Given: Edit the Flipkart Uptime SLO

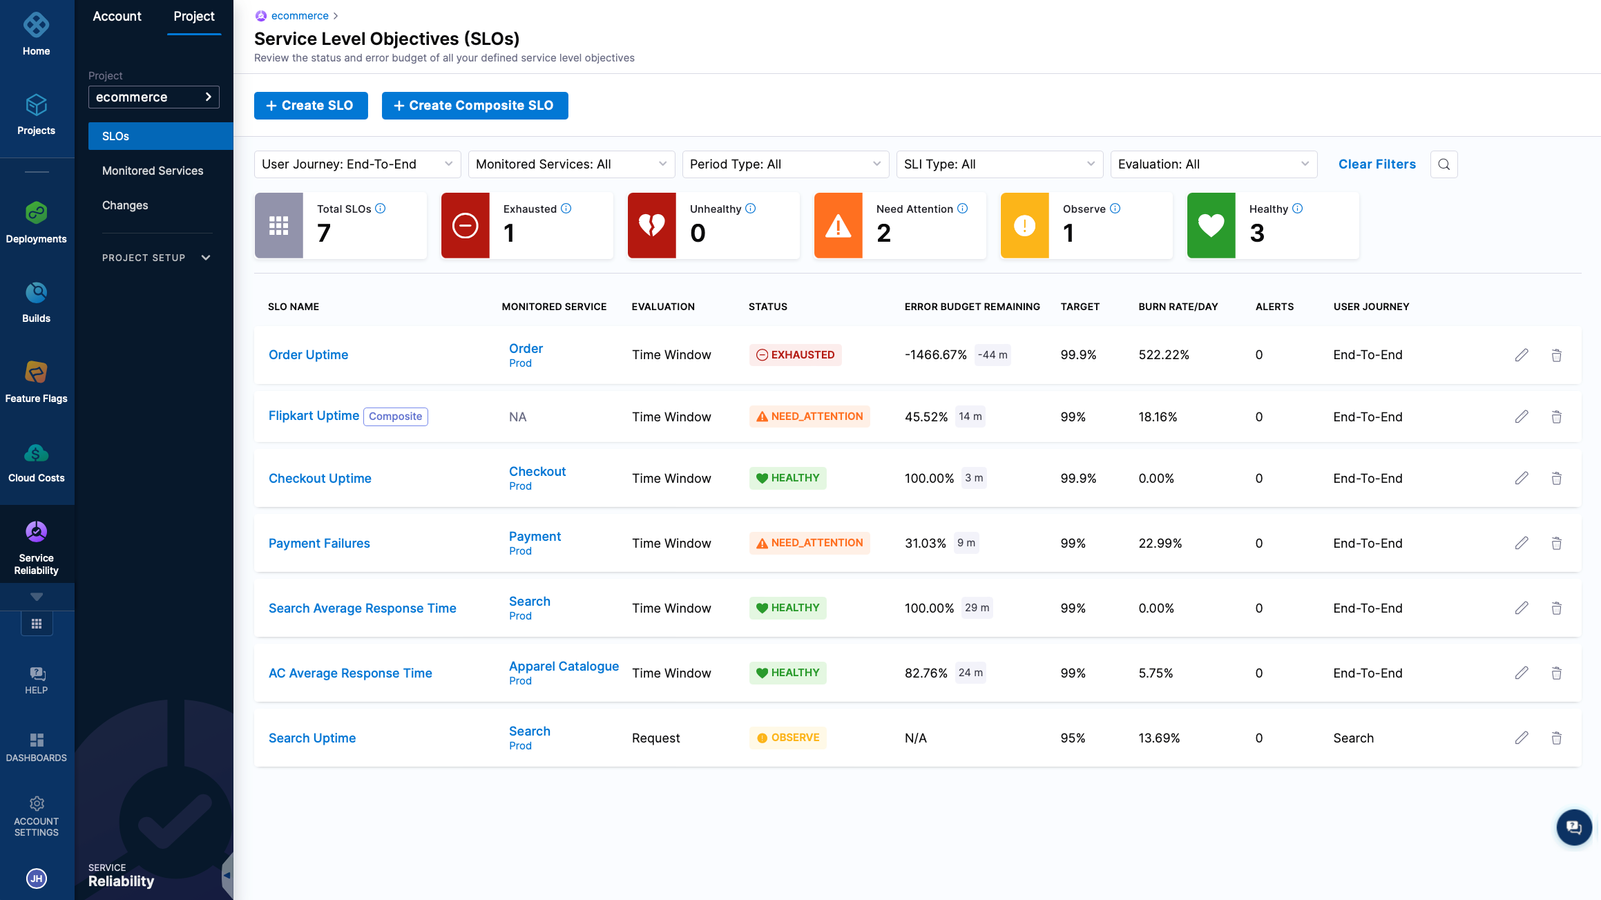Looking at the screenshot, I should point(1521,417).
